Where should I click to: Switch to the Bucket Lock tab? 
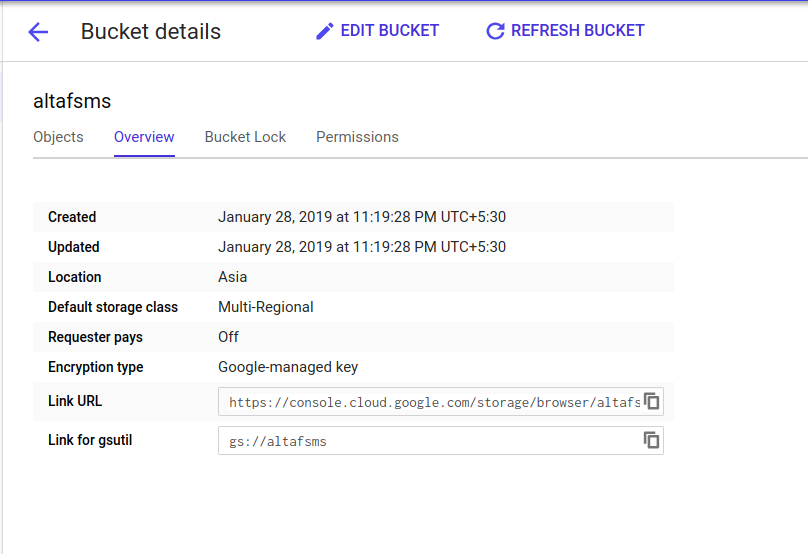[x=245, y=137]
